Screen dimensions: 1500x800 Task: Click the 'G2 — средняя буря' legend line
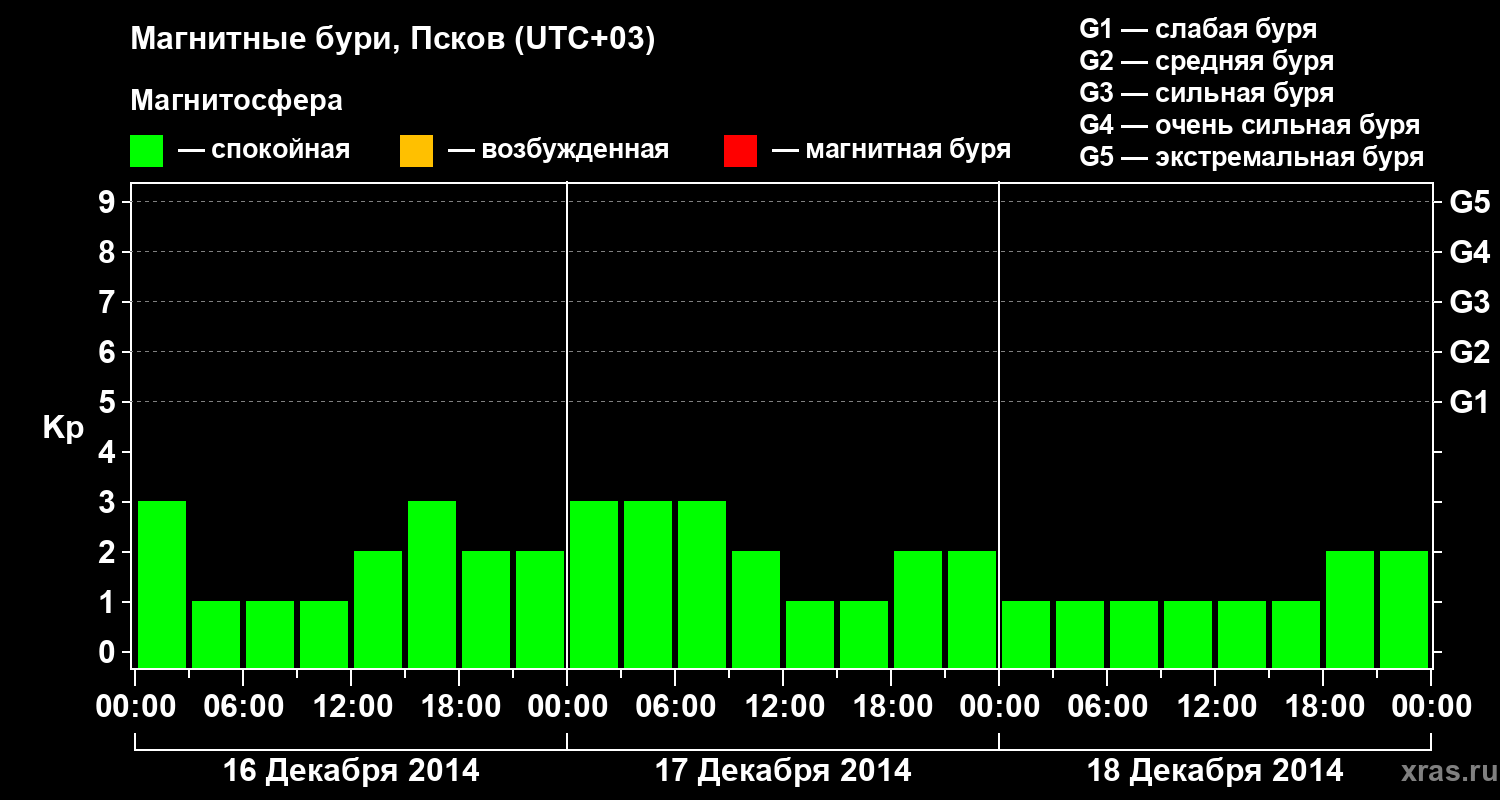[x=1207, y=61]
